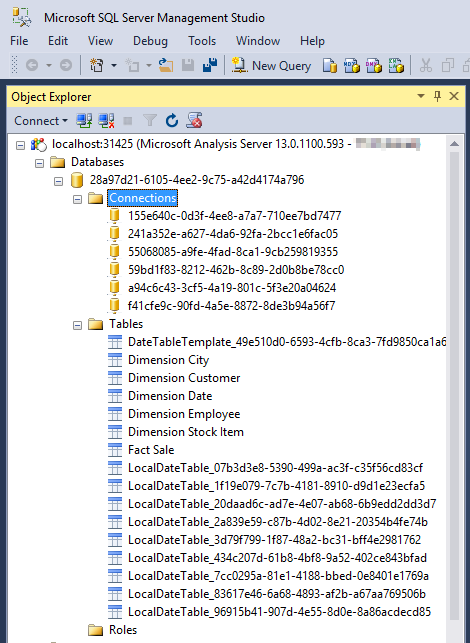The width and height of the screenshot is (470, 643).
Task: Select LocalDateTable_96915b41-907d-4e55-8d0e-8a86acdecd85
Action: 279,612
